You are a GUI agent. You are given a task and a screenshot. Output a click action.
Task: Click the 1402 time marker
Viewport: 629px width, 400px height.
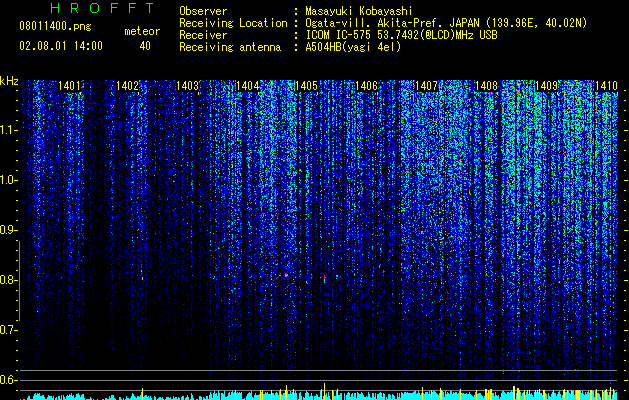[128, 86]
